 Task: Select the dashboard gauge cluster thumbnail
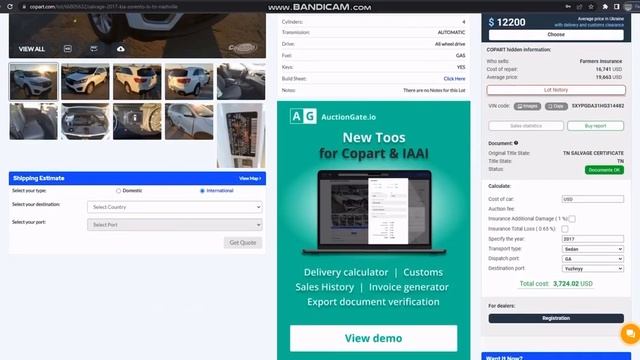tap(137, 121)
